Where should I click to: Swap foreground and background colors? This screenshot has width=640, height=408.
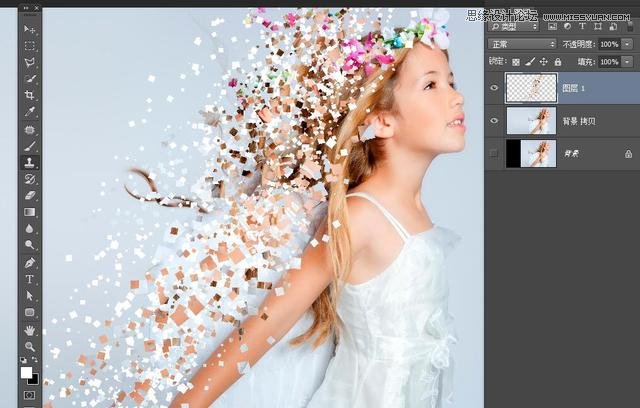click(35, 360)
